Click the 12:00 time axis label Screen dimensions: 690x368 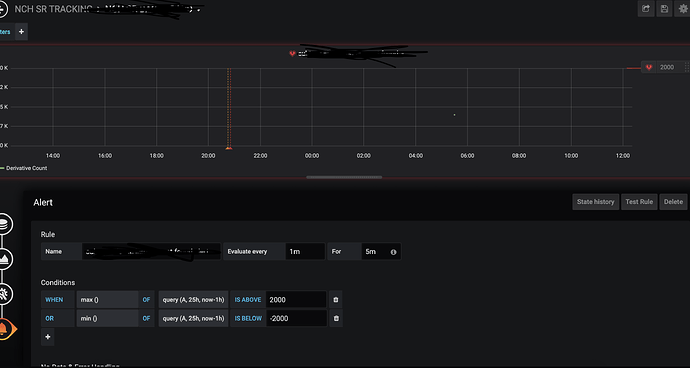point(623,156)
